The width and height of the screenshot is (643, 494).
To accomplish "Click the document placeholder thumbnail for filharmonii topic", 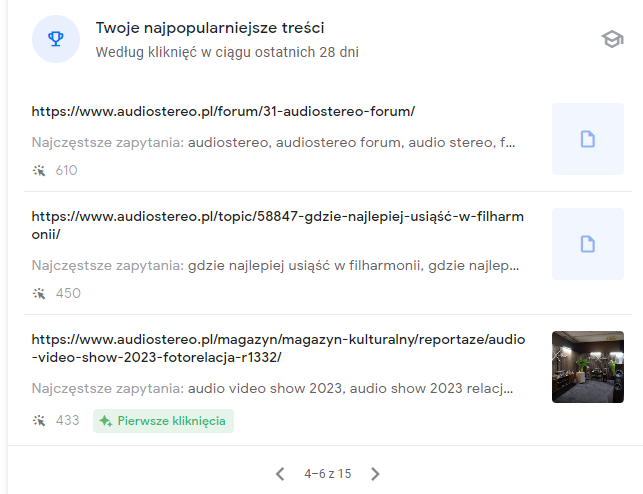I will coord(588,244).
